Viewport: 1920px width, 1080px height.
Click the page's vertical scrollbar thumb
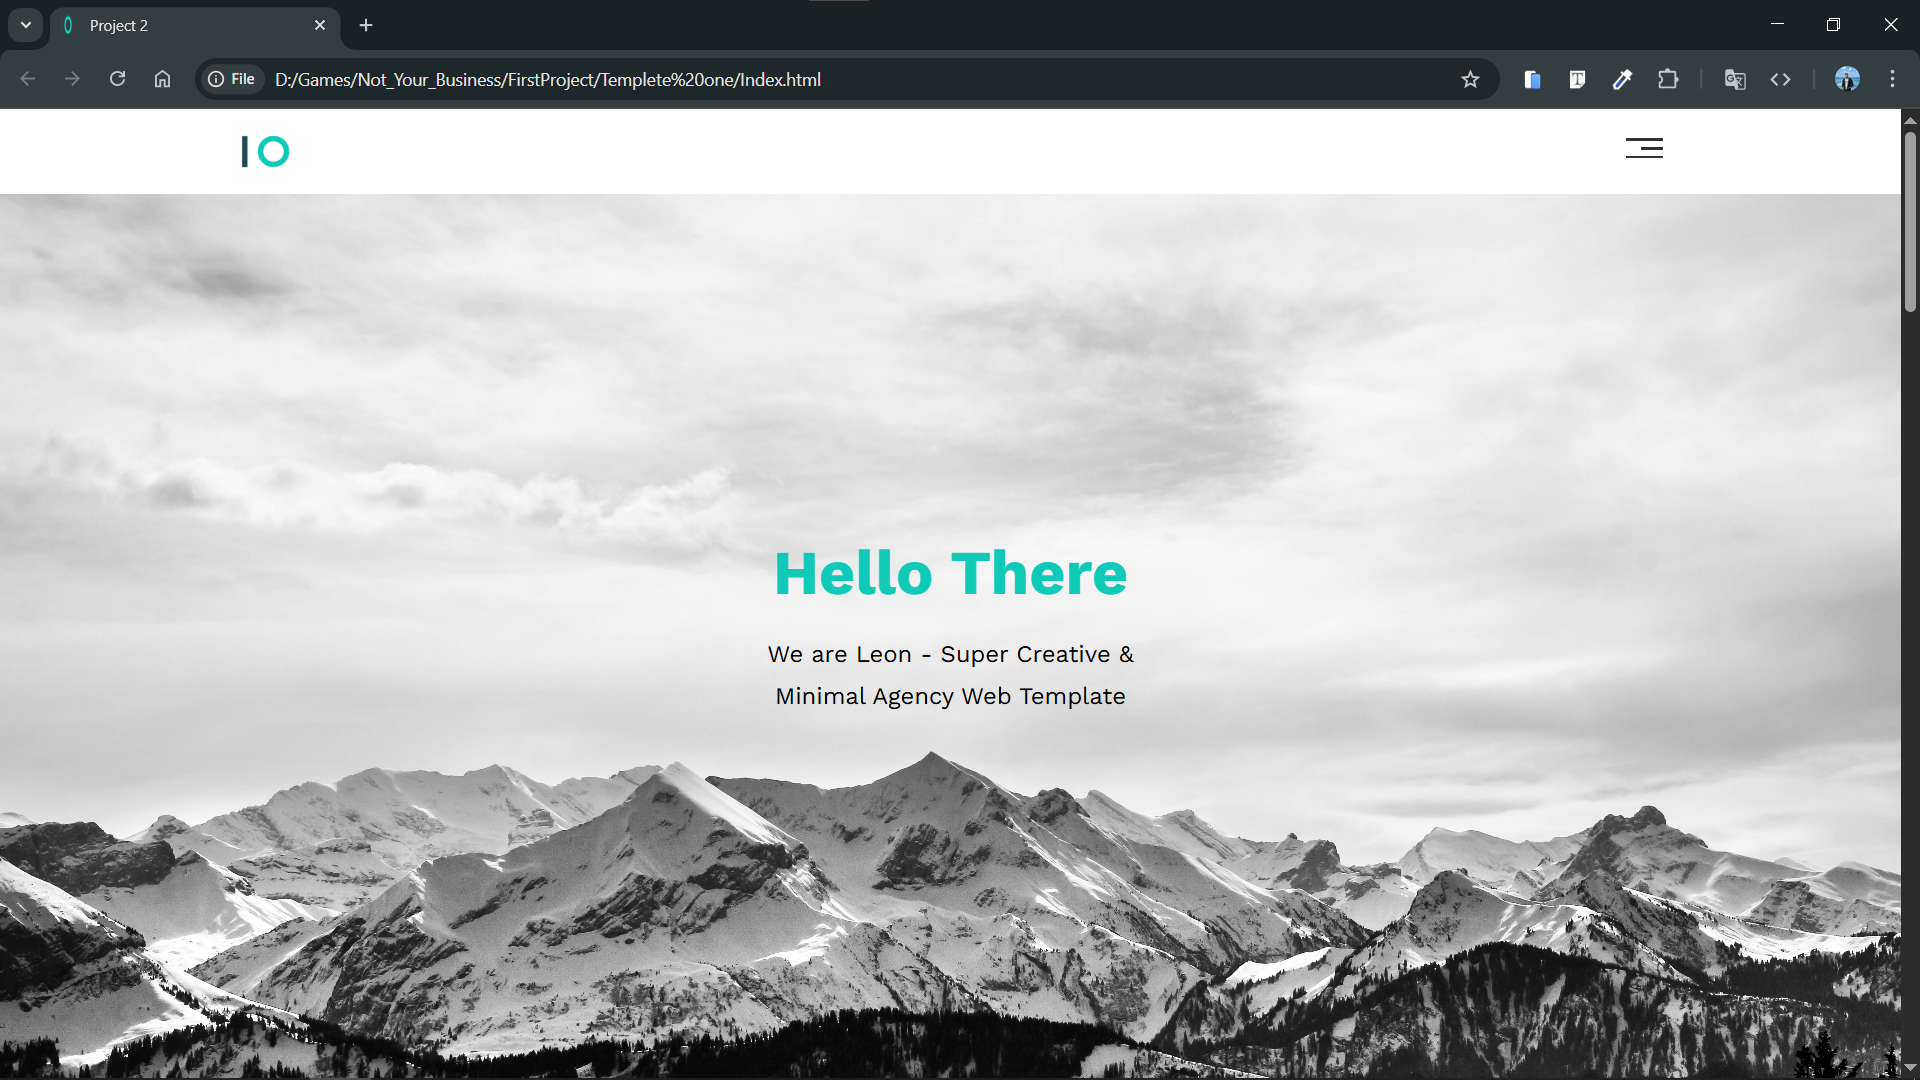[1910, 220]
